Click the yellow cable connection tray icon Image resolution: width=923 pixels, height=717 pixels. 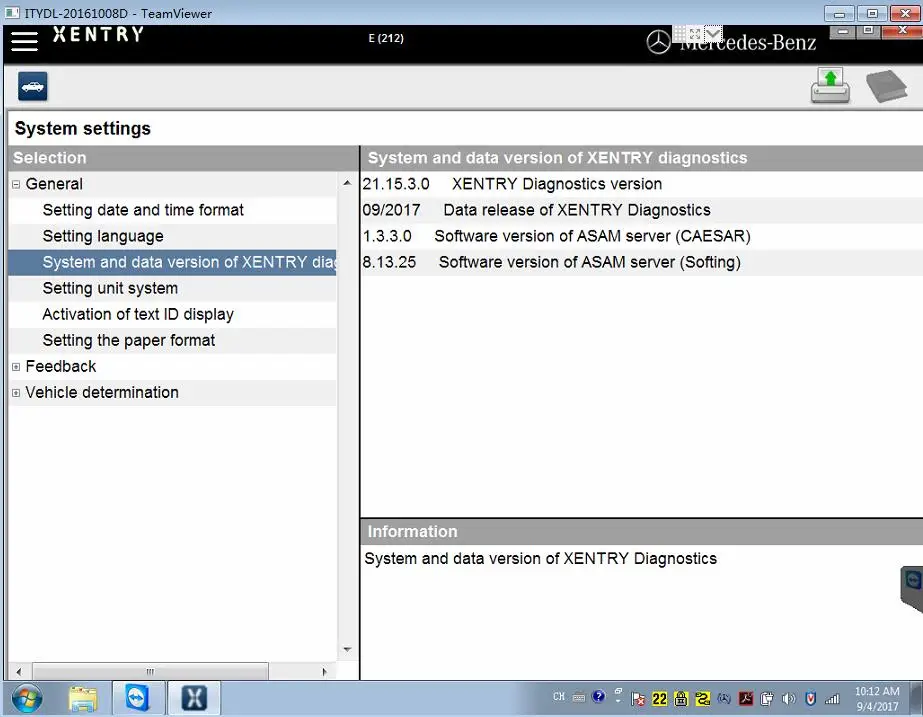tap(703, 699)
